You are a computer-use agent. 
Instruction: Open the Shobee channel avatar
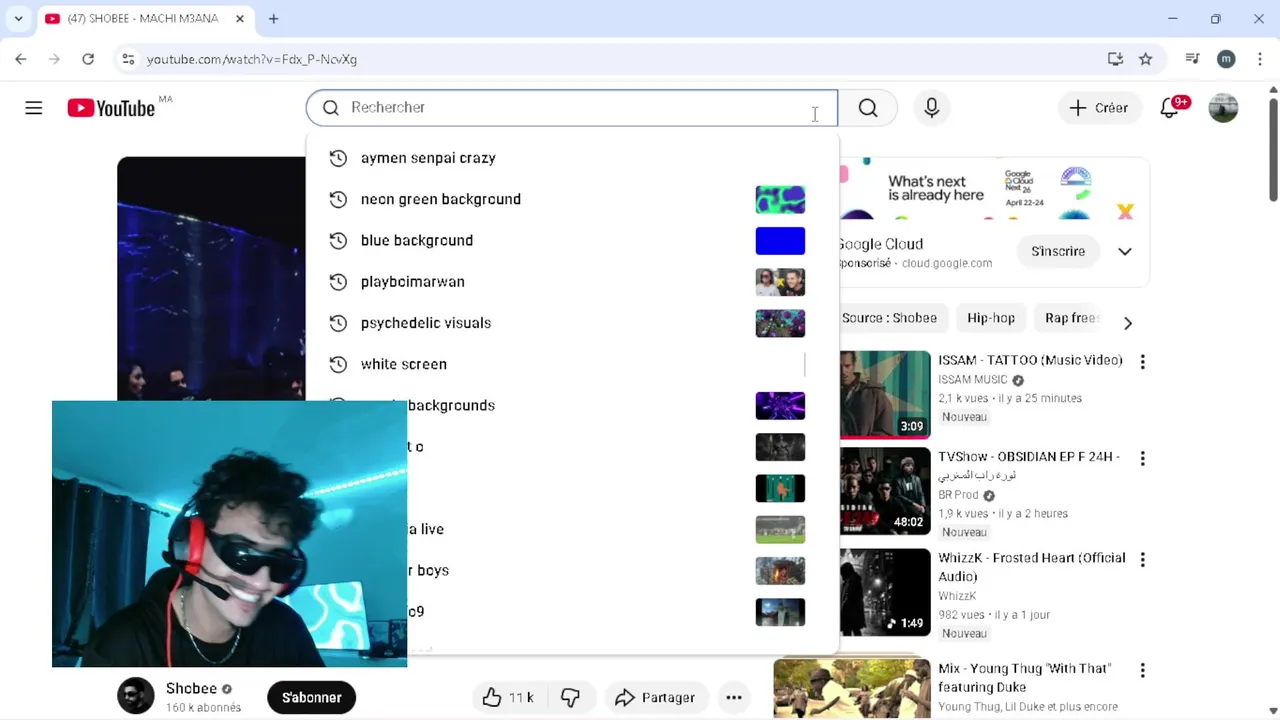[136, 696]
